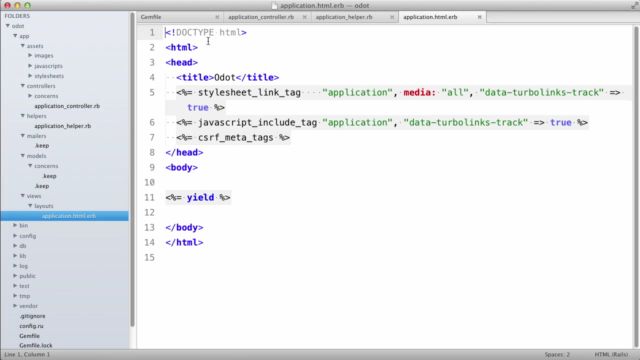This screenshot has height=360, width=640.
Task: Click the stylesheet_link_tag text on line 5
Action: pyautogui.click(x=249, y=93)
